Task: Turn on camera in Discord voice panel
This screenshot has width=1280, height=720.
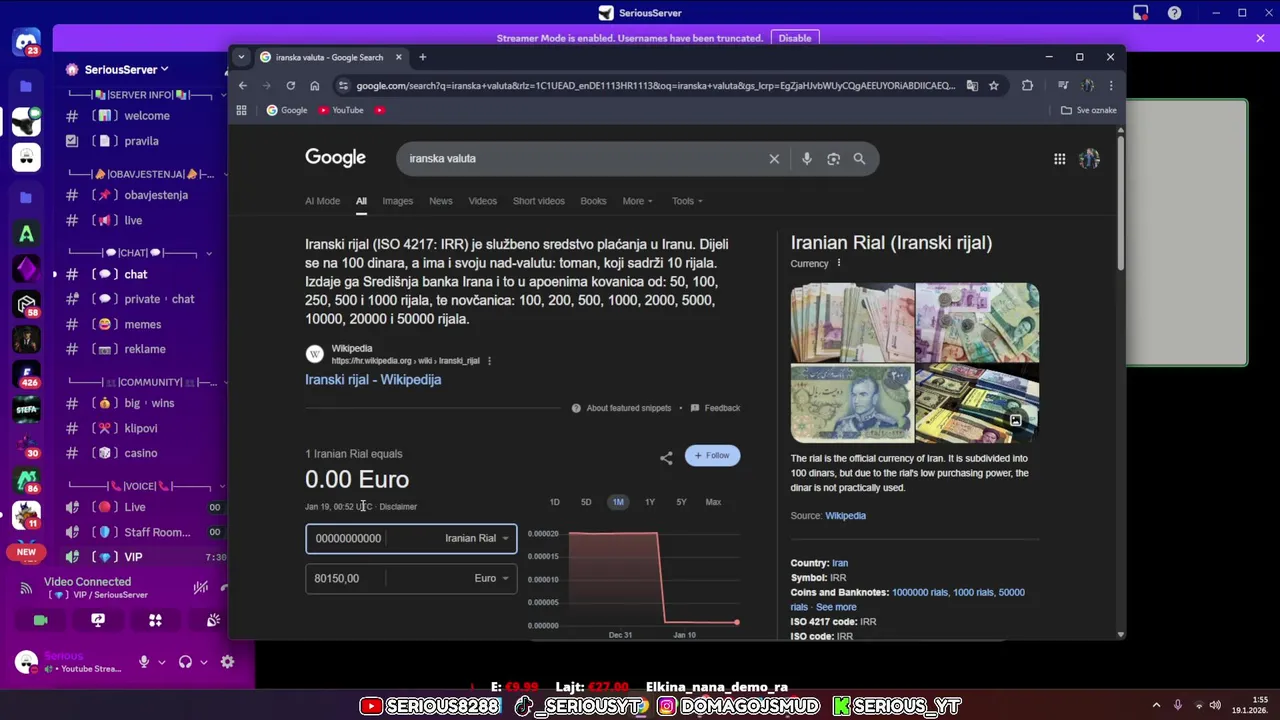Action: point(40,620)
